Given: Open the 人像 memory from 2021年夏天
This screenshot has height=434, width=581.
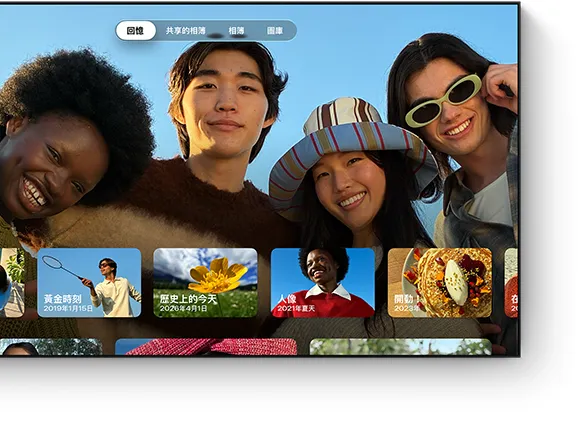Looking at the screenshot, I should [323, 283].
